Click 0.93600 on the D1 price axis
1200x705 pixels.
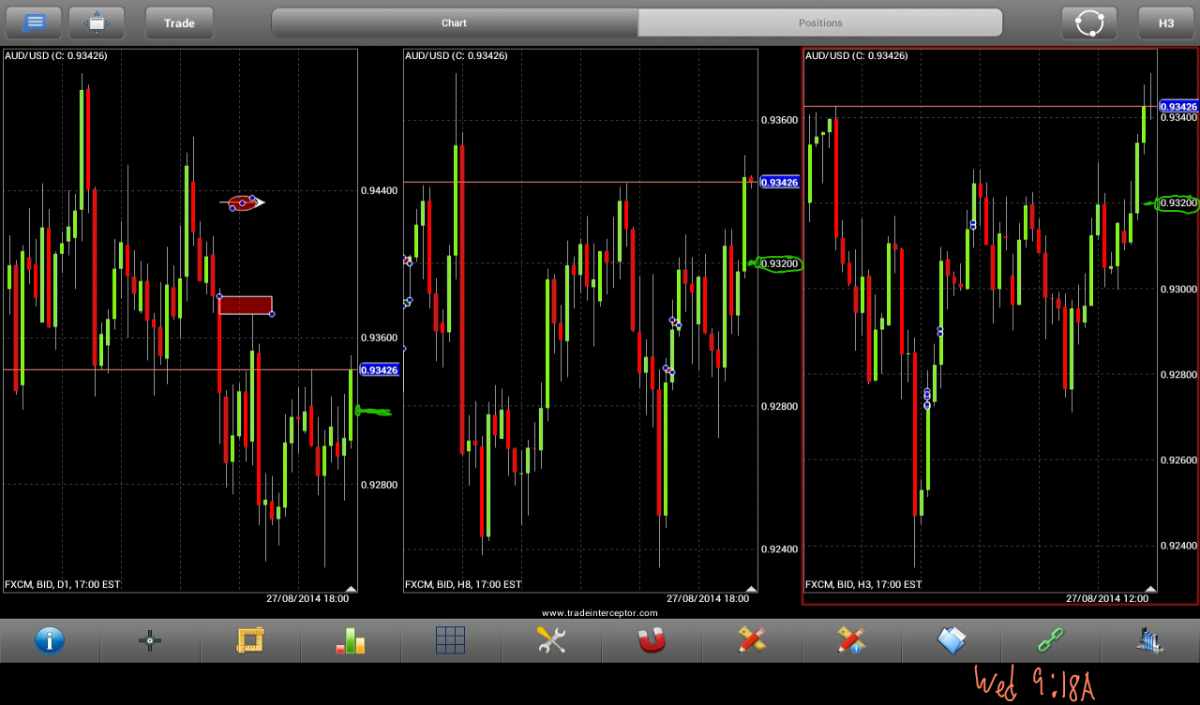[x=379, y=338]
